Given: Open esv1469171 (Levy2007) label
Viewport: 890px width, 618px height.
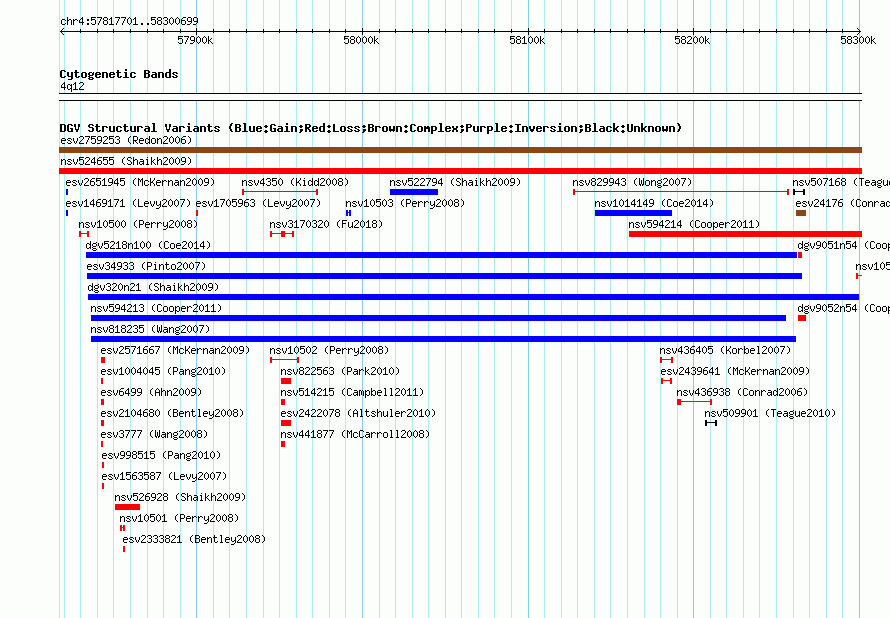Looking at the screenshot, I should (128, 203).
